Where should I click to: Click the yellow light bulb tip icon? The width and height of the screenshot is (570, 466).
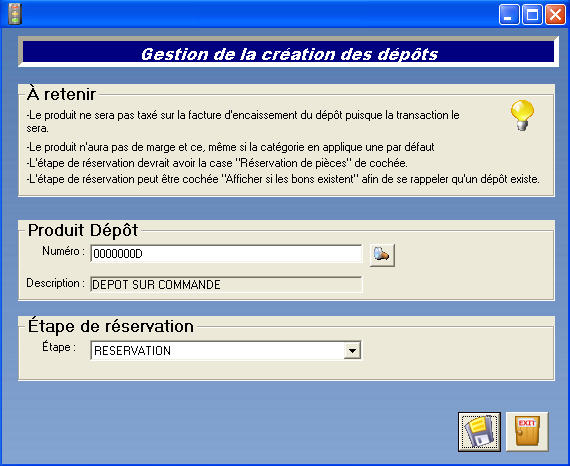tap(522, 115)
